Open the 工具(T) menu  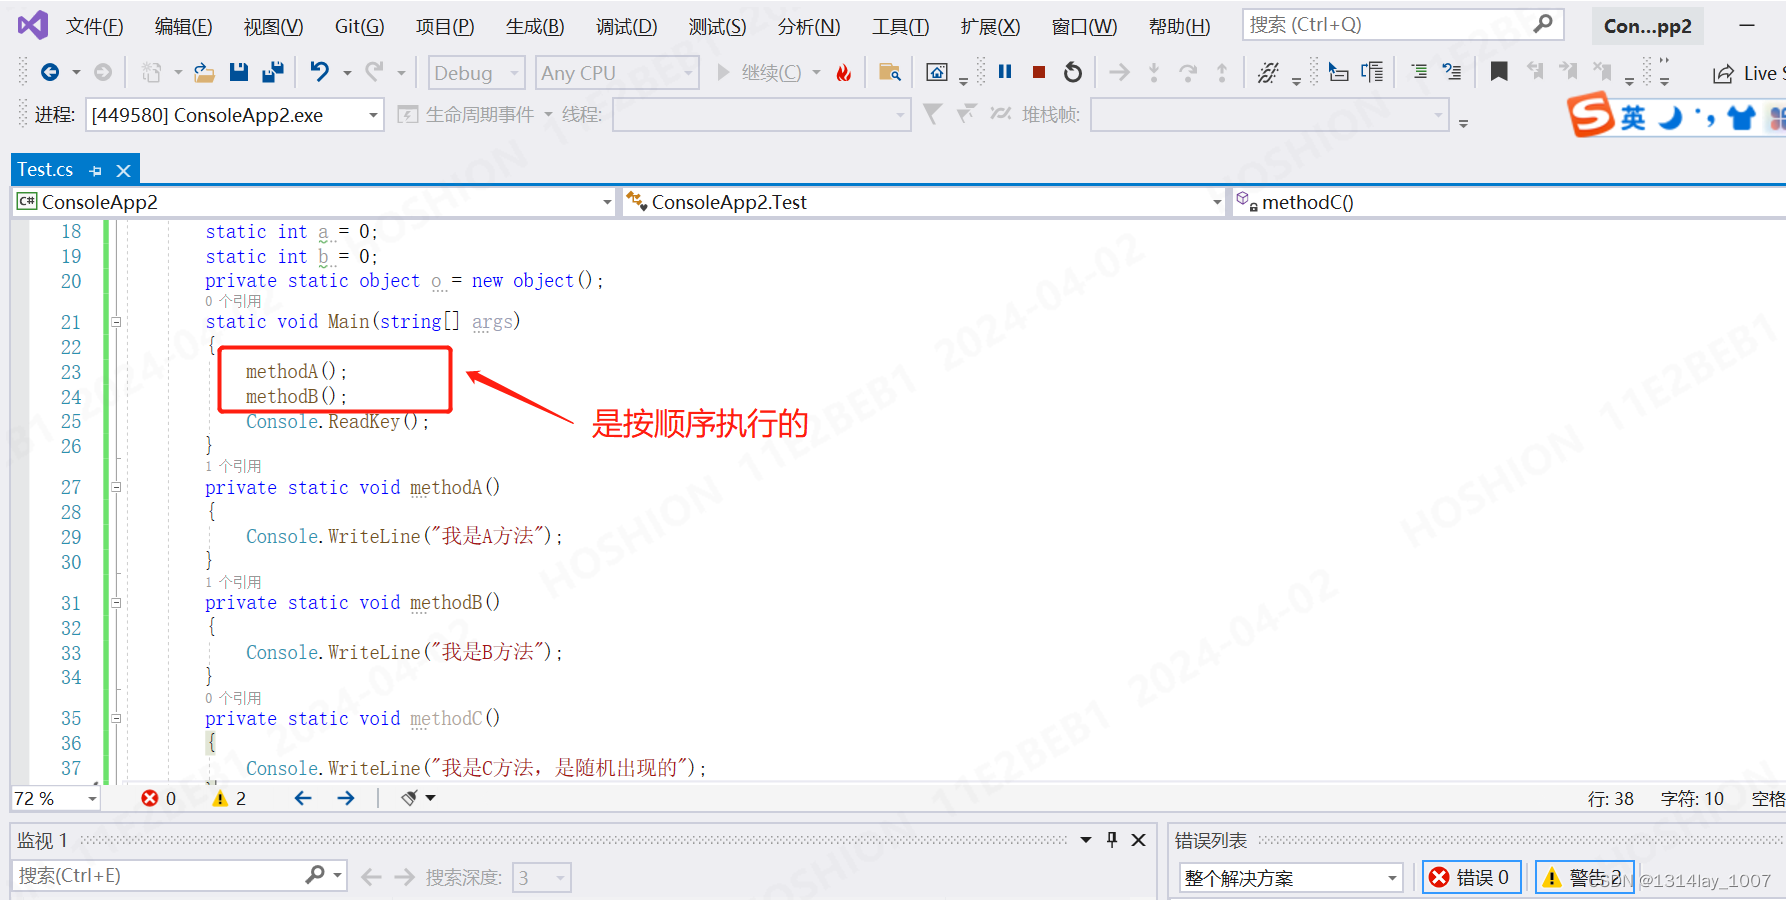(900, 26)
